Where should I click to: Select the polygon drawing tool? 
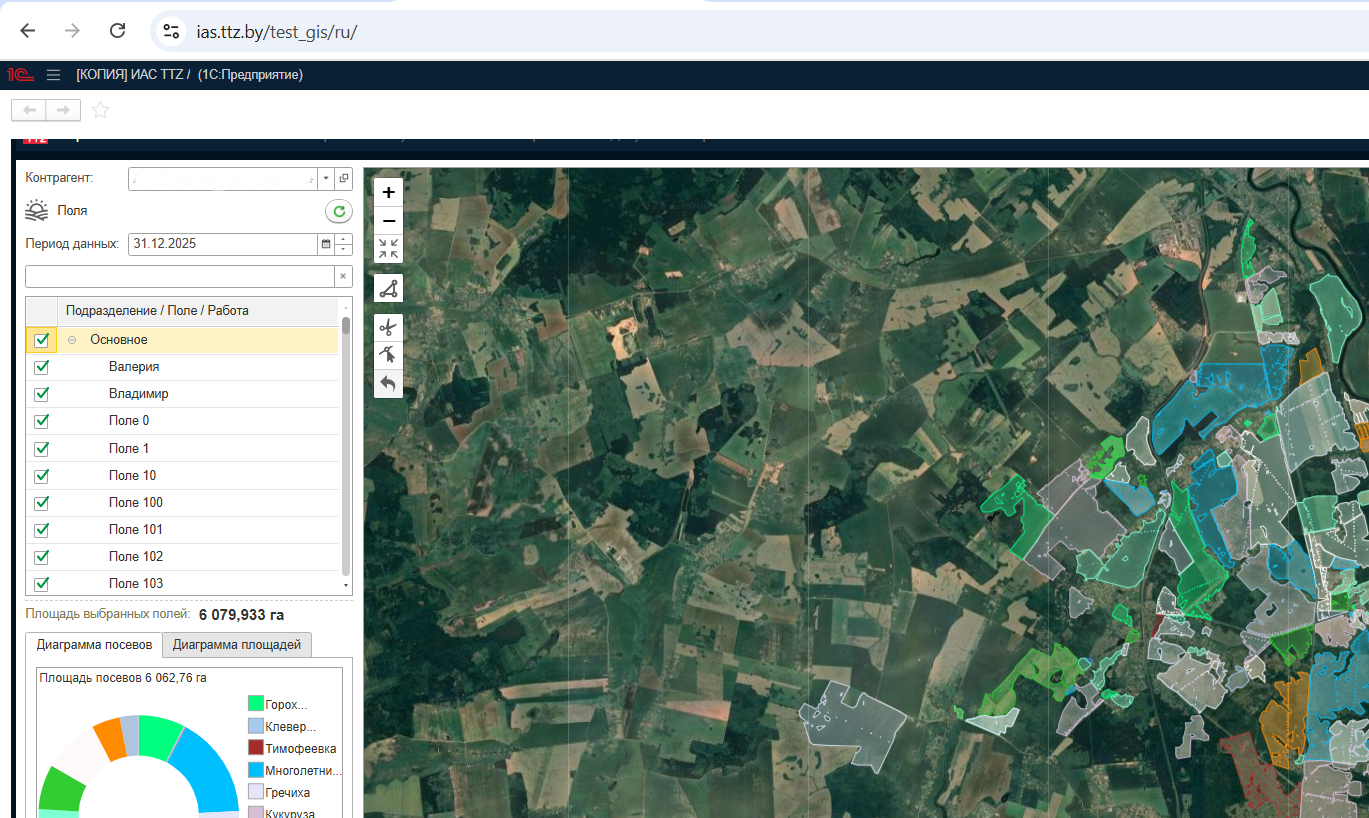tap(388, 289)
